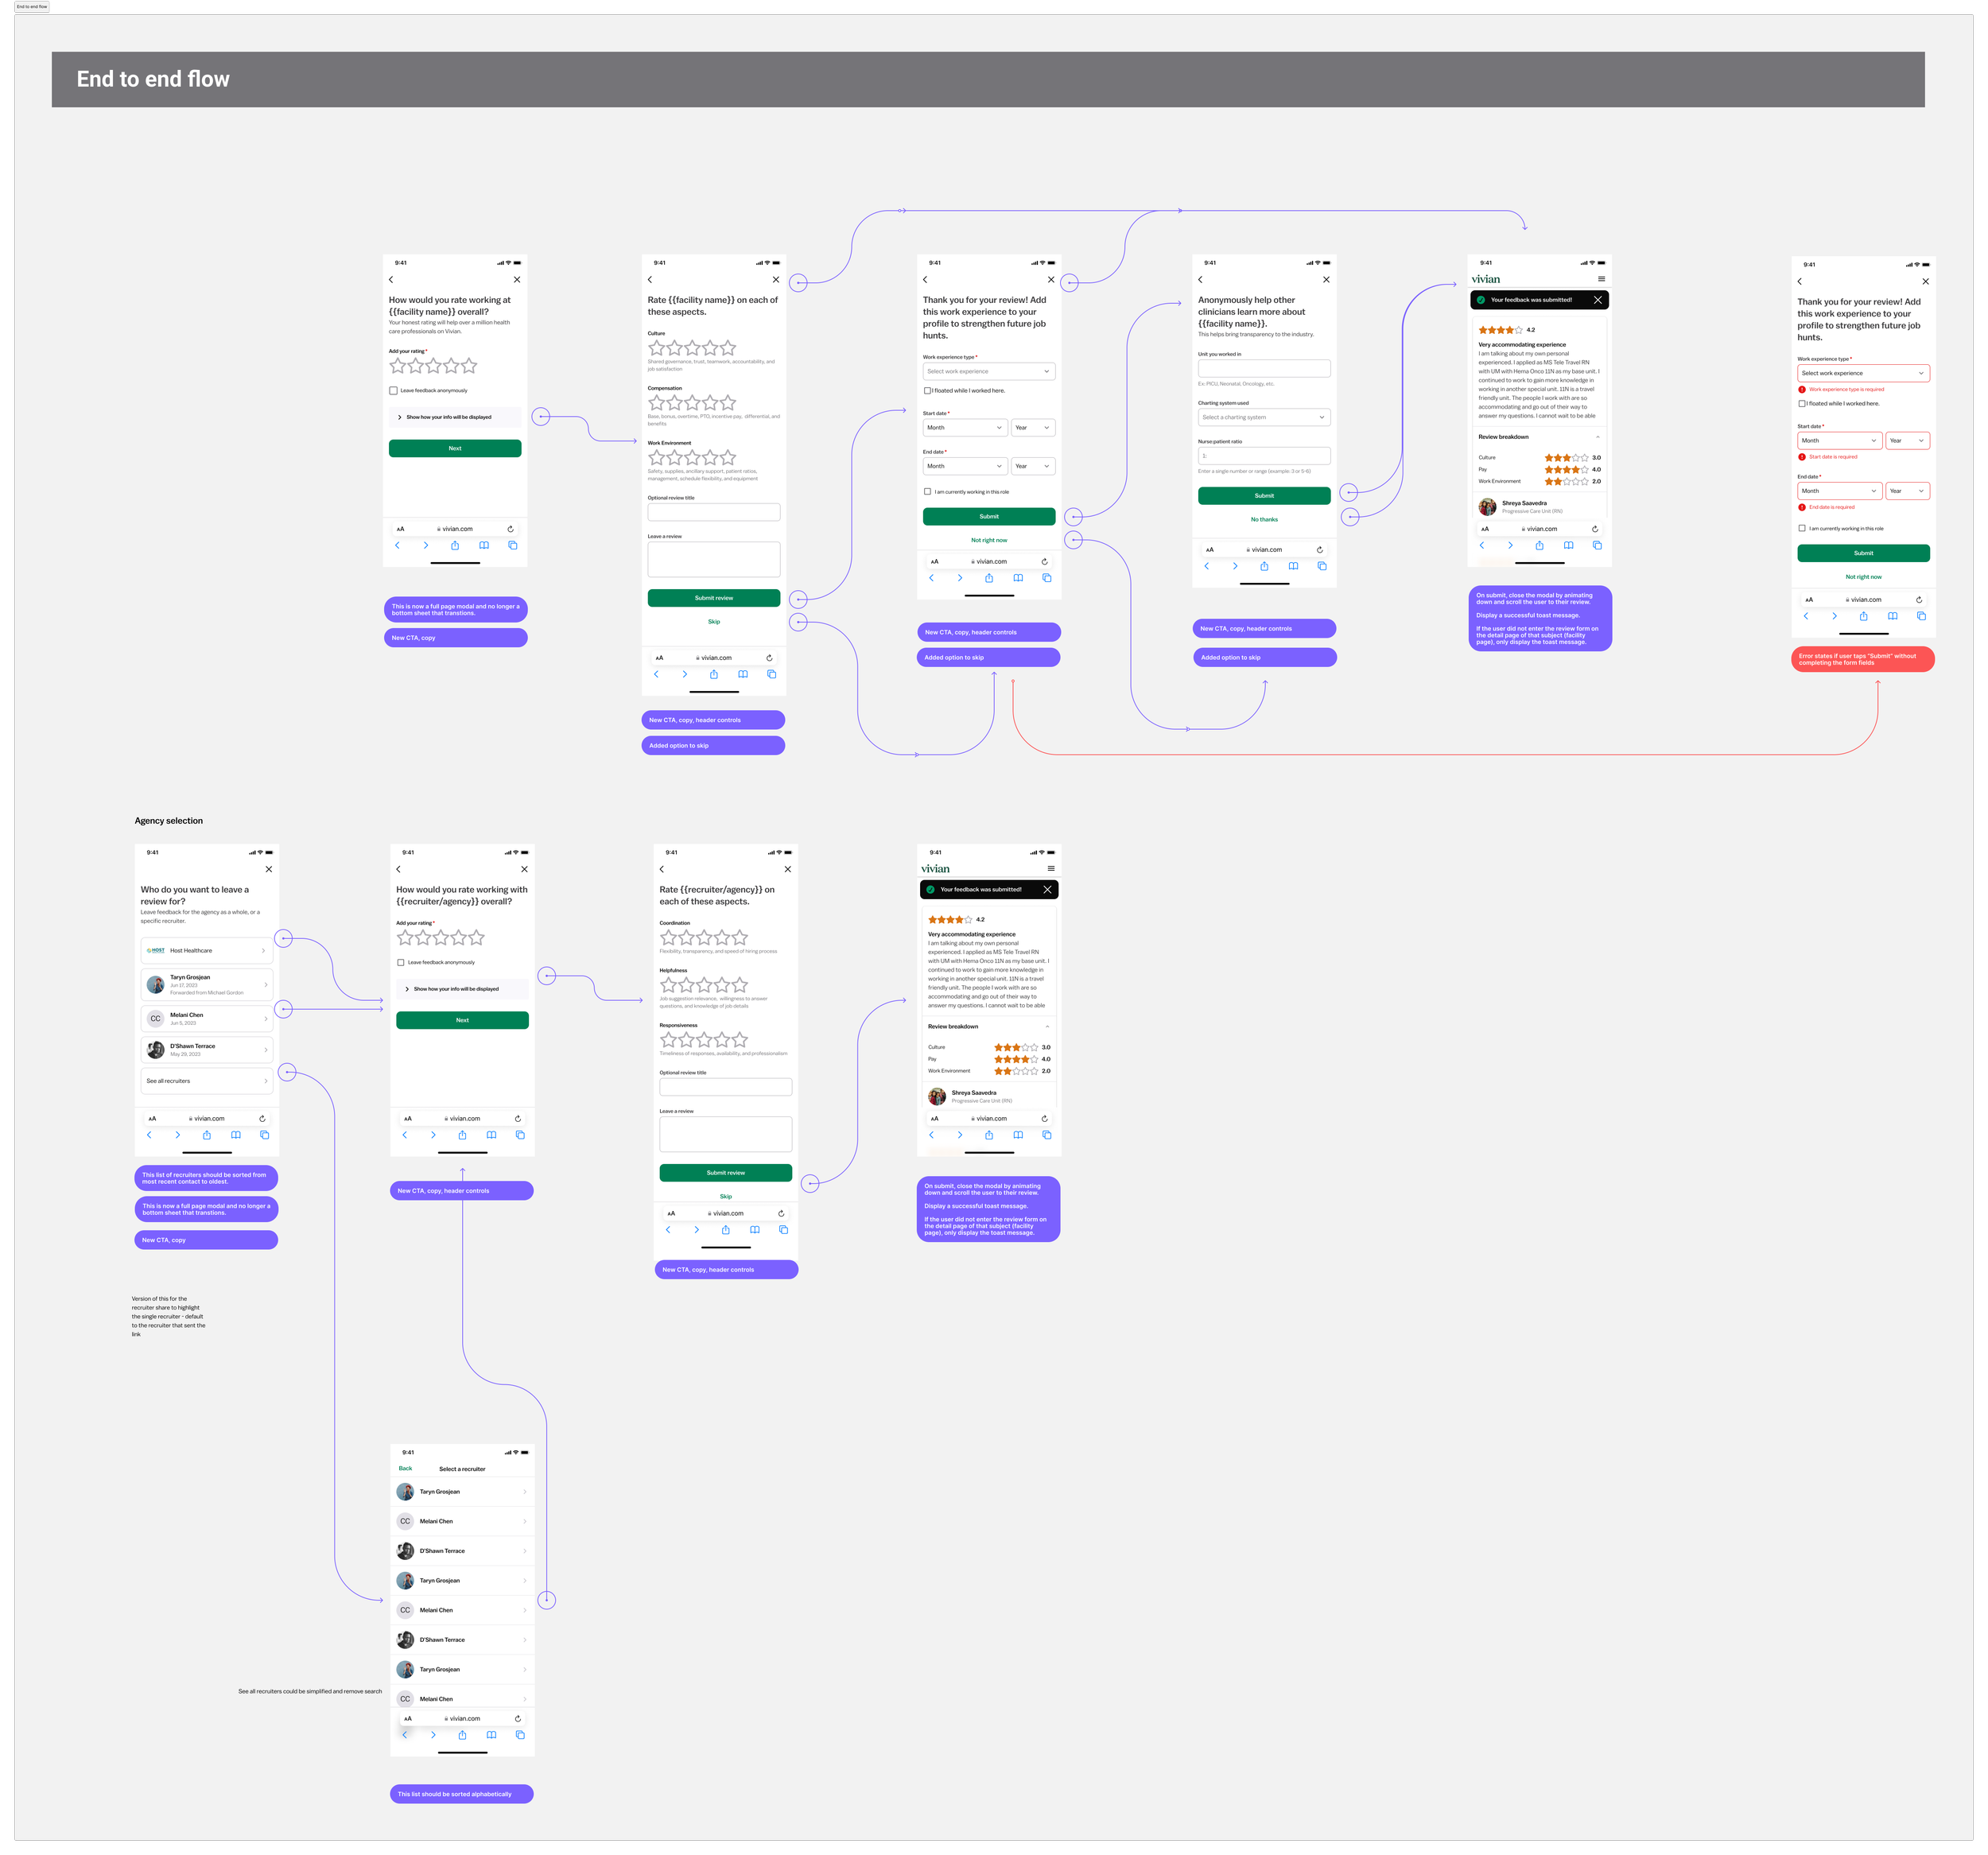Select fifth star under Culture rating
Viewport: 1988px width, 1855px height.
(728, 348)
